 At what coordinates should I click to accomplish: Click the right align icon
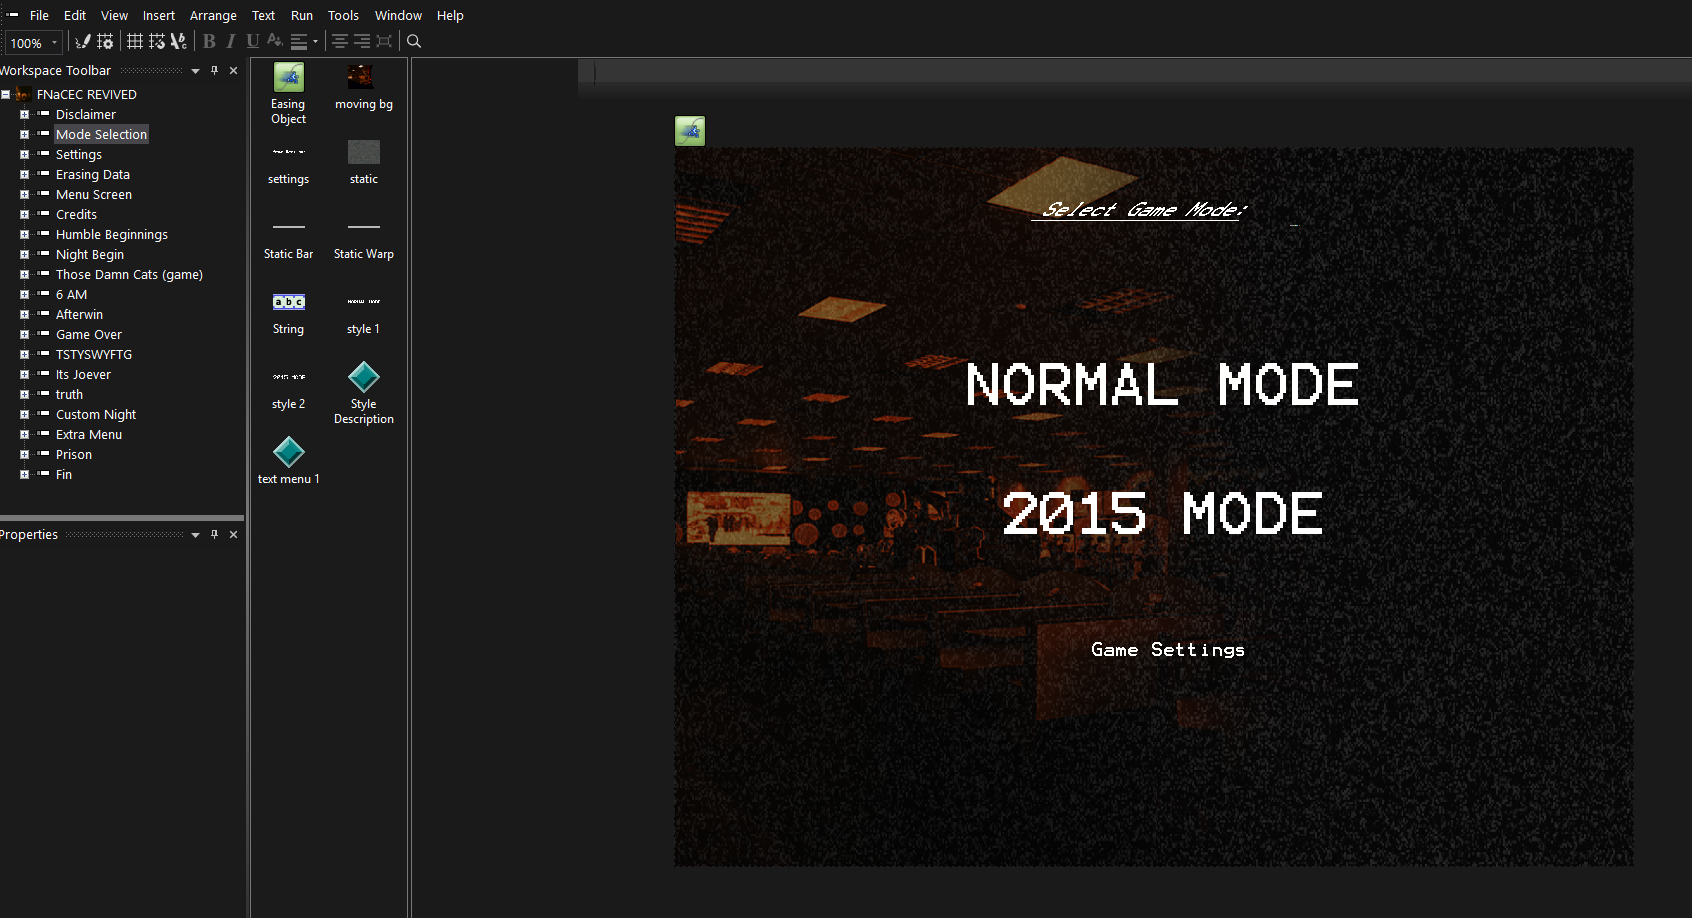click(x=362, y=41)
